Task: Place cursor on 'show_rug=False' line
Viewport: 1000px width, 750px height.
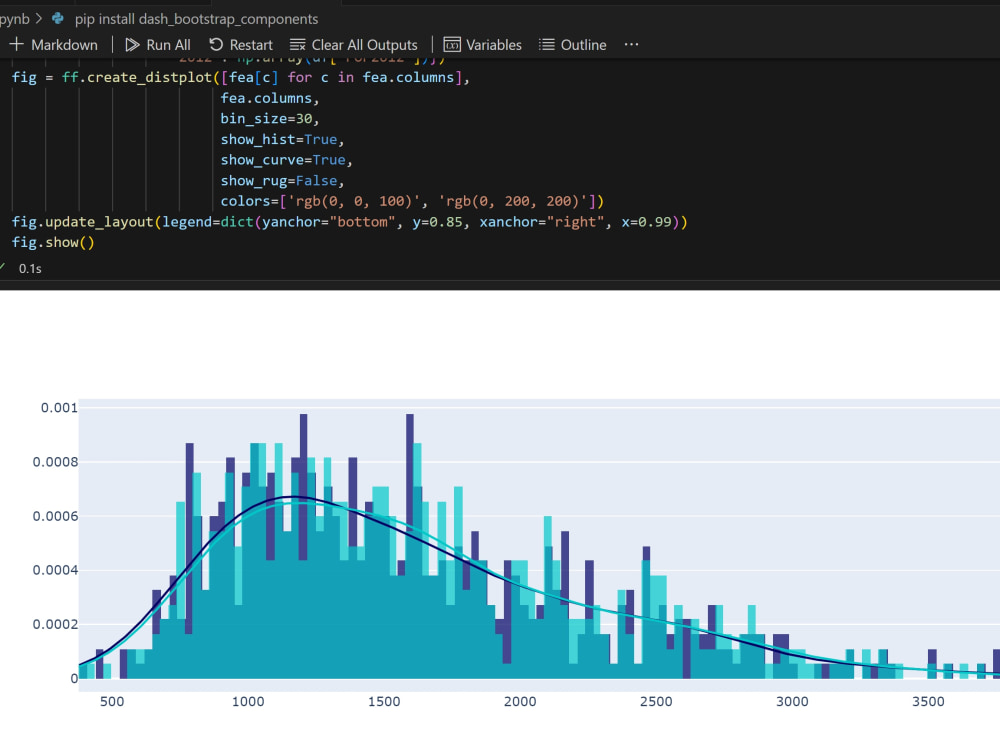Action: [282, 181]
